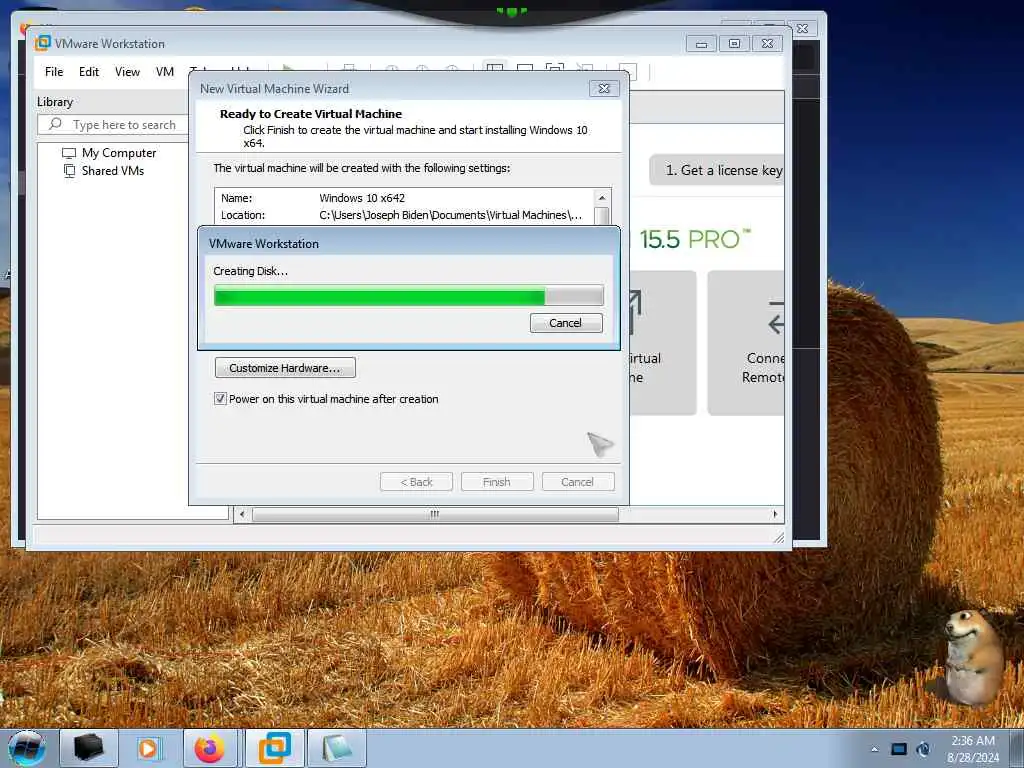Click the VMware Workstation logo in title bar
1024x768 pixels.
coord(42,43)
